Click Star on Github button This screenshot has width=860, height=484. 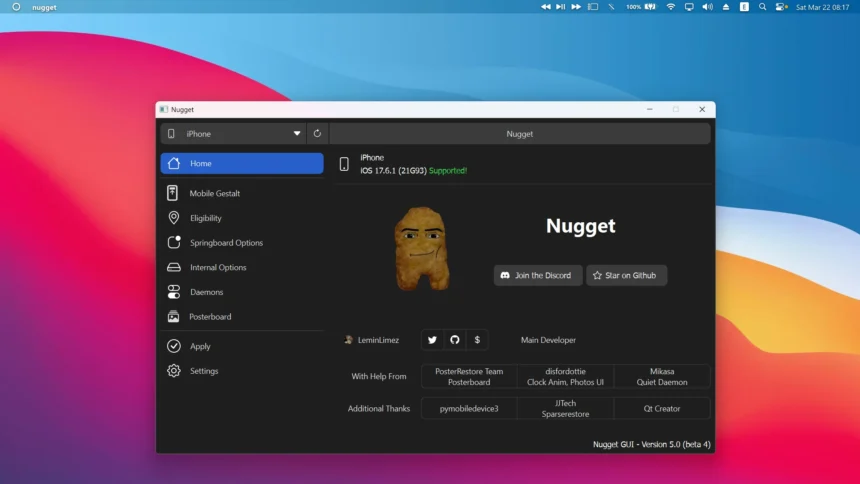point(626,275)
